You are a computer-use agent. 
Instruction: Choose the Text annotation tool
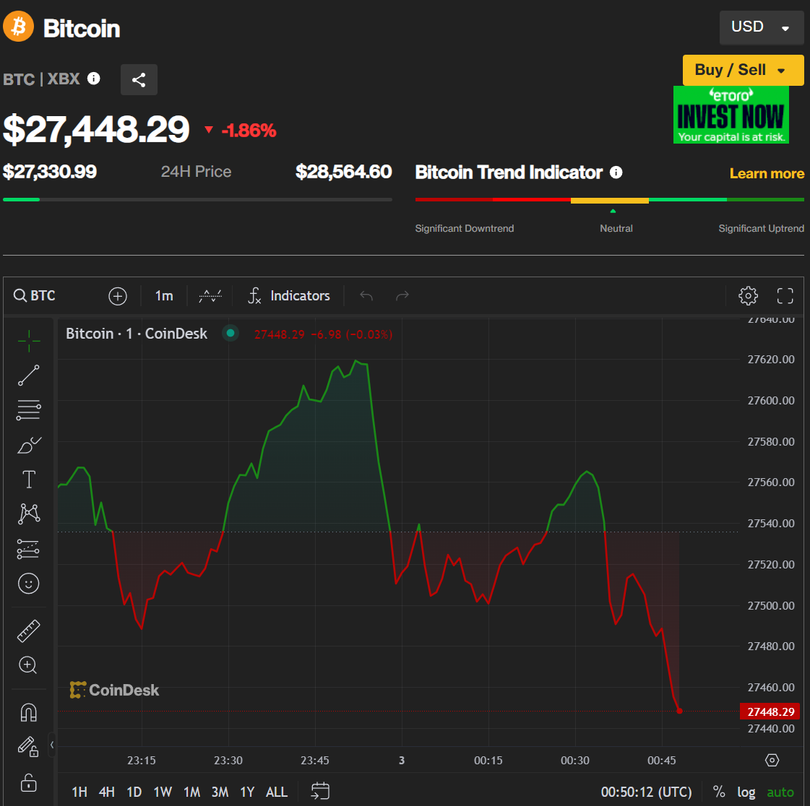(x=29, y=479)
